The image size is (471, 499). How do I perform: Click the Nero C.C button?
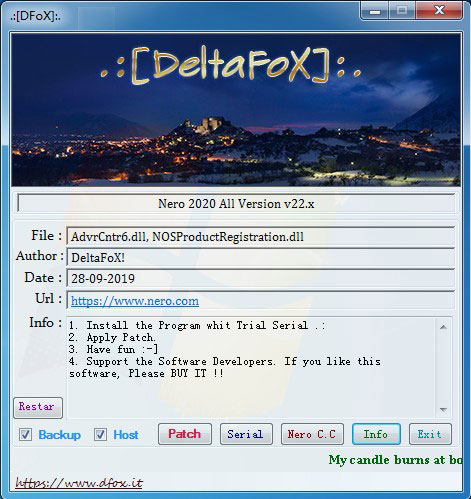[x=312, y=434]
